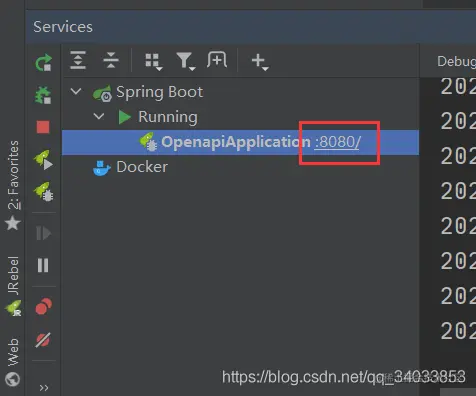Click the Resume Program icon
Viewport: 476px width, 396px height.
(x=43, y=233)
